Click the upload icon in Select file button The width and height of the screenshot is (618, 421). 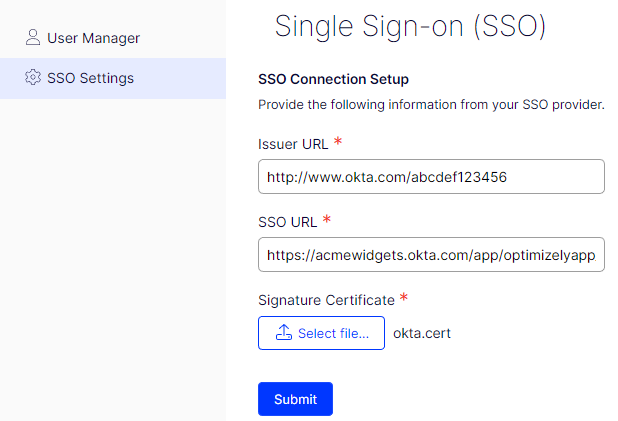284,333
